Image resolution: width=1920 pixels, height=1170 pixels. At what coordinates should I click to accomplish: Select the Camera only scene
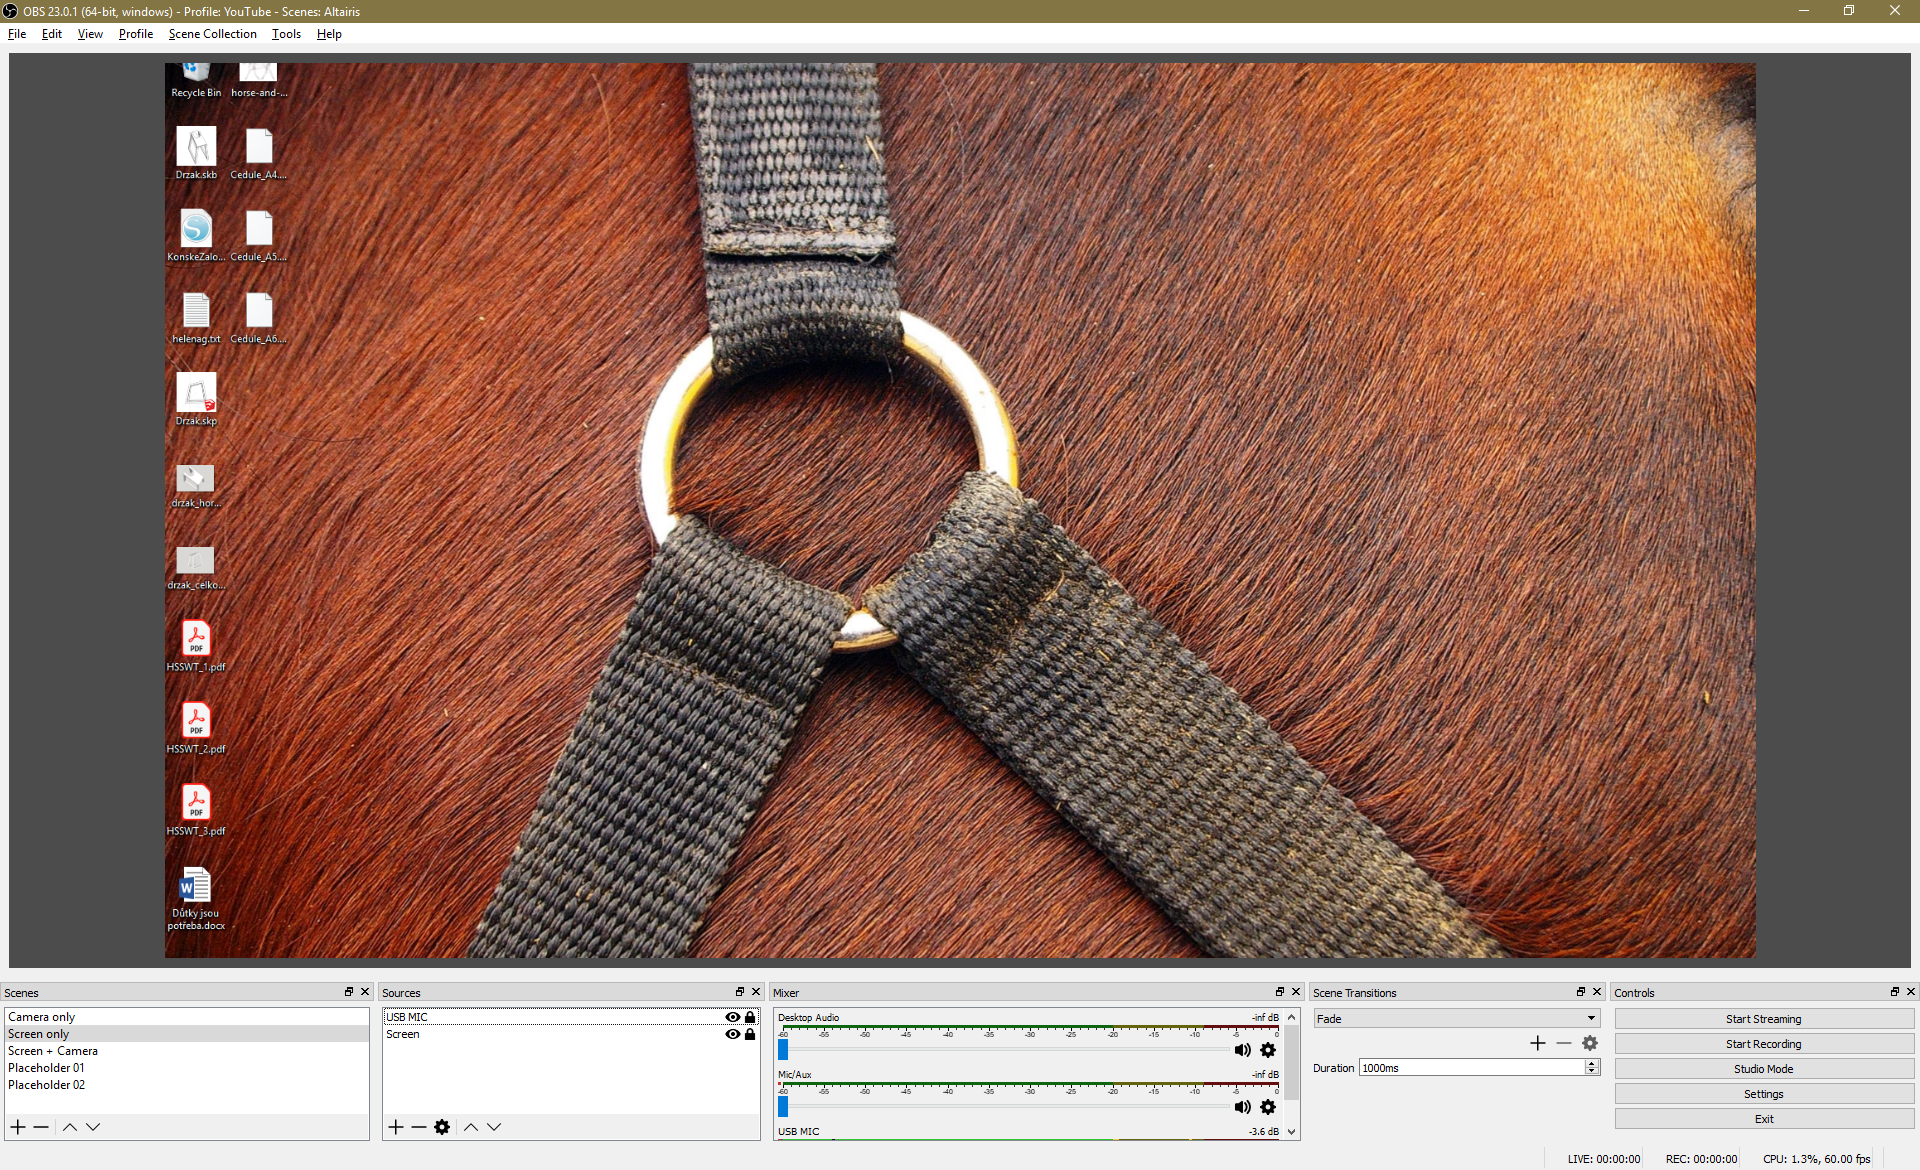click(186, 1017)
